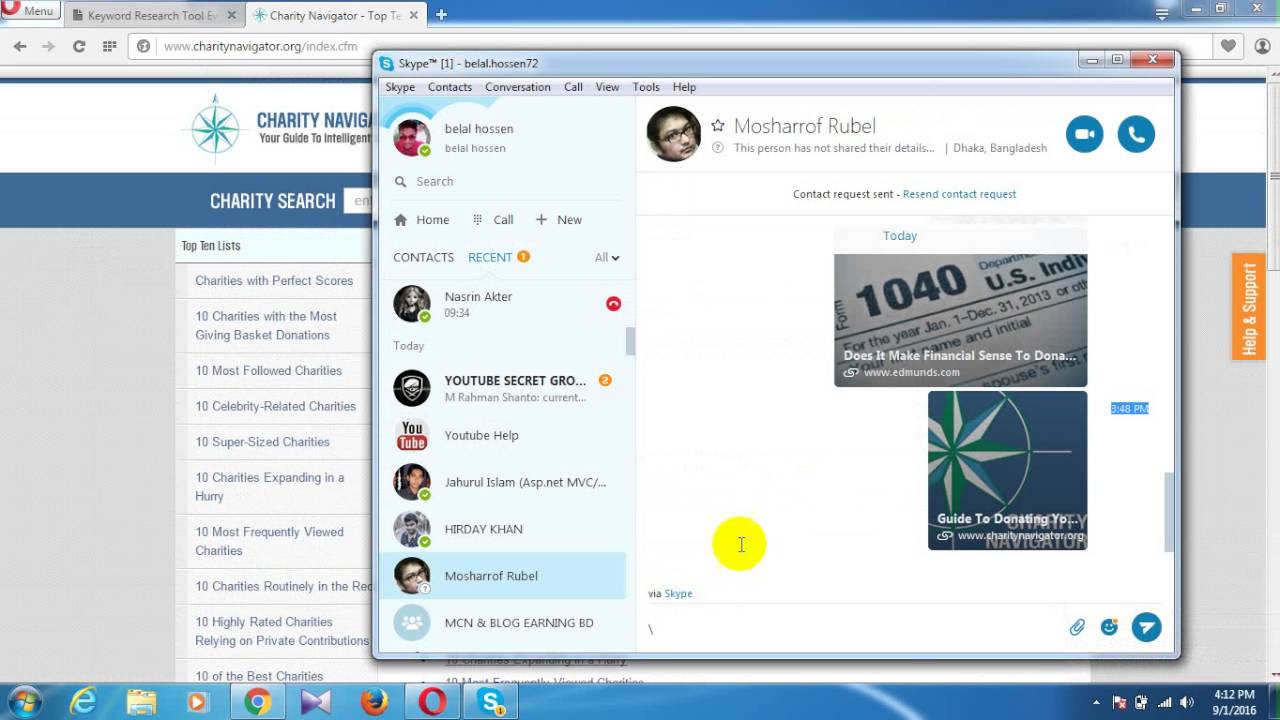Switch to the RECENT tab
Screen dimensions: 1280x720
pyautogui.click(x=490, y=257)
